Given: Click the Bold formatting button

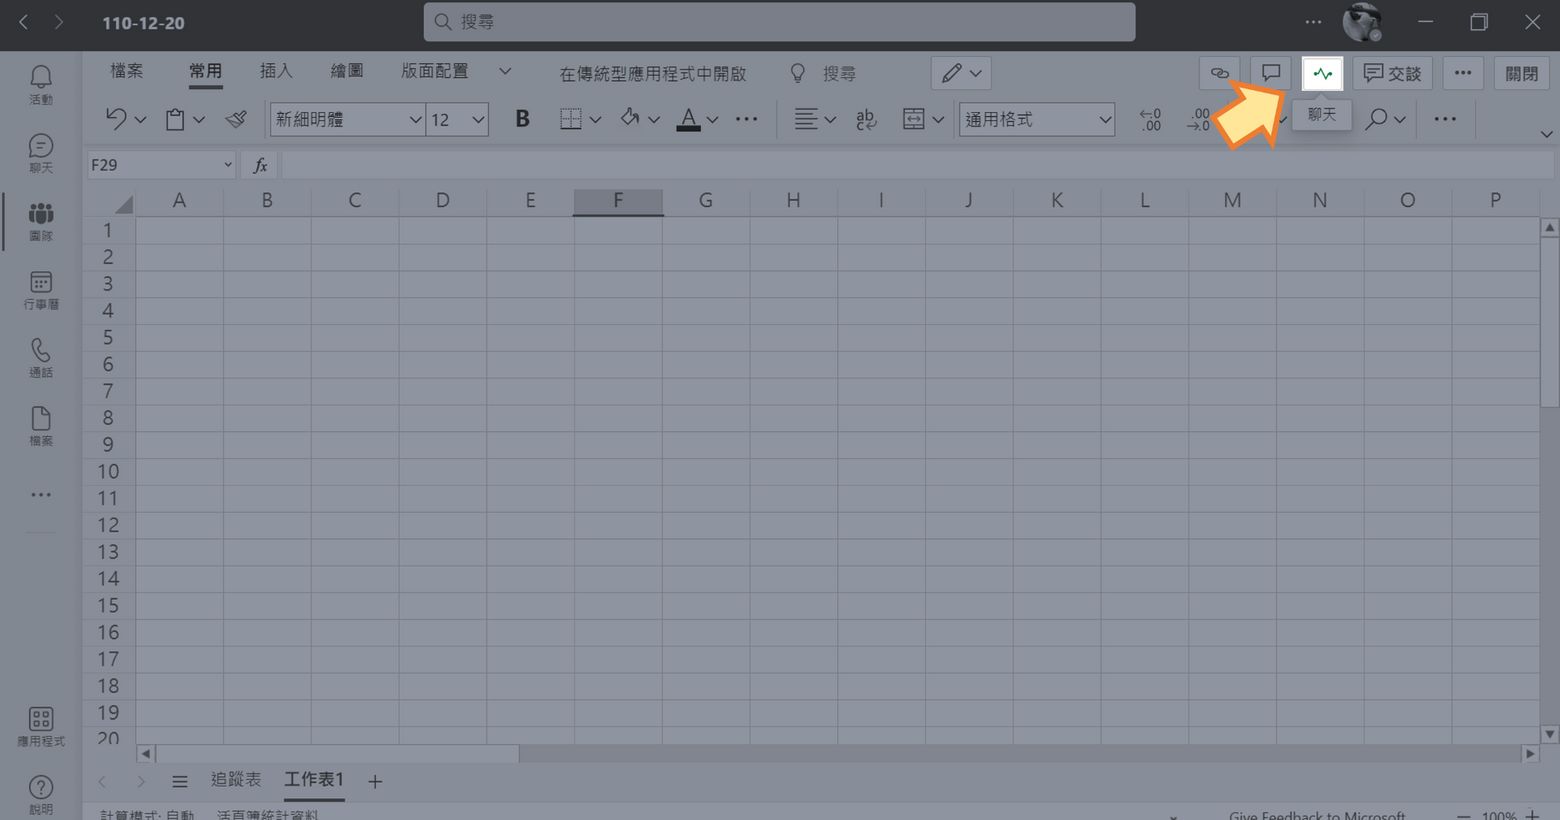Looking at the screenshot, I should 522,119.
